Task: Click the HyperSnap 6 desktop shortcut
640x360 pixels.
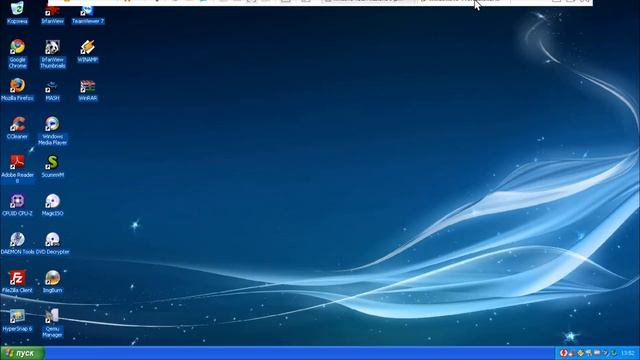Action: (17, 320)
